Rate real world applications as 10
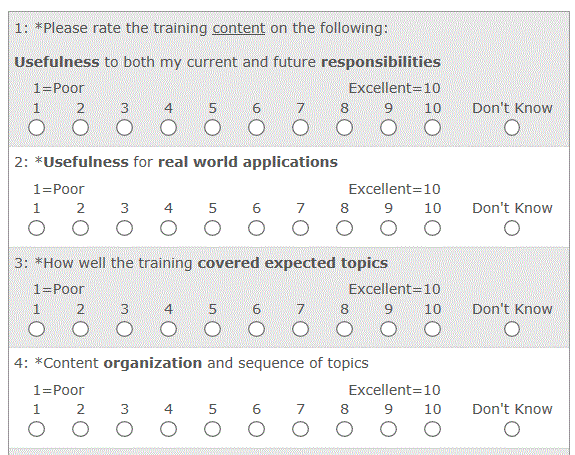Screen dimensions: 575x455 432,228
